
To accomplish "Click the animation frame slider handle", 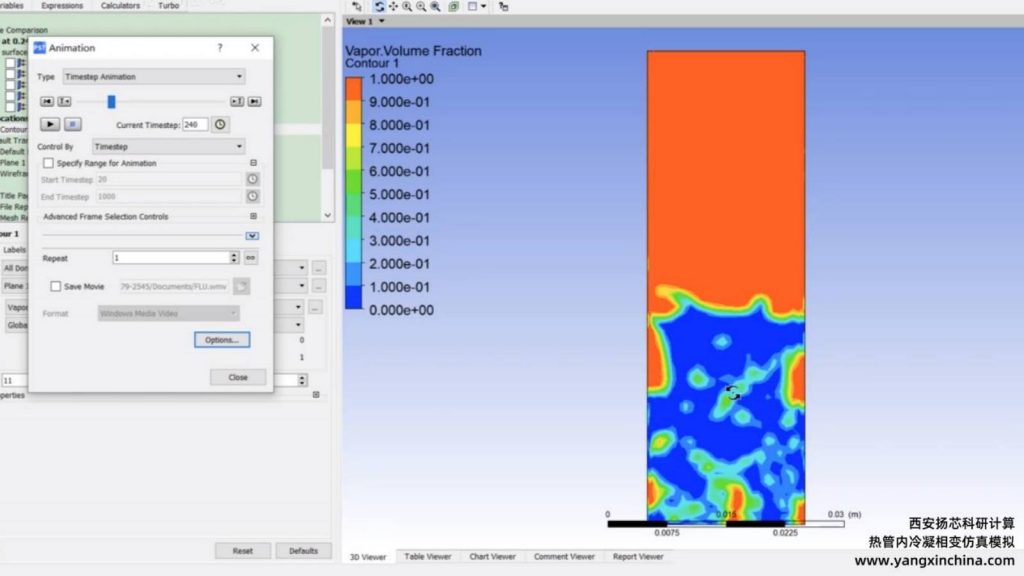I will point(112,101).
